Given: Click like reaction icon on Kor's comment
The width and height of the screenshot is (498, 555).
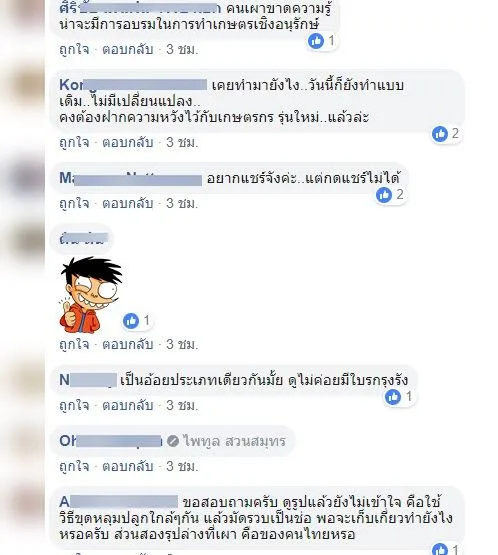Looking at the screenshot, I should (x=440, y=134).
